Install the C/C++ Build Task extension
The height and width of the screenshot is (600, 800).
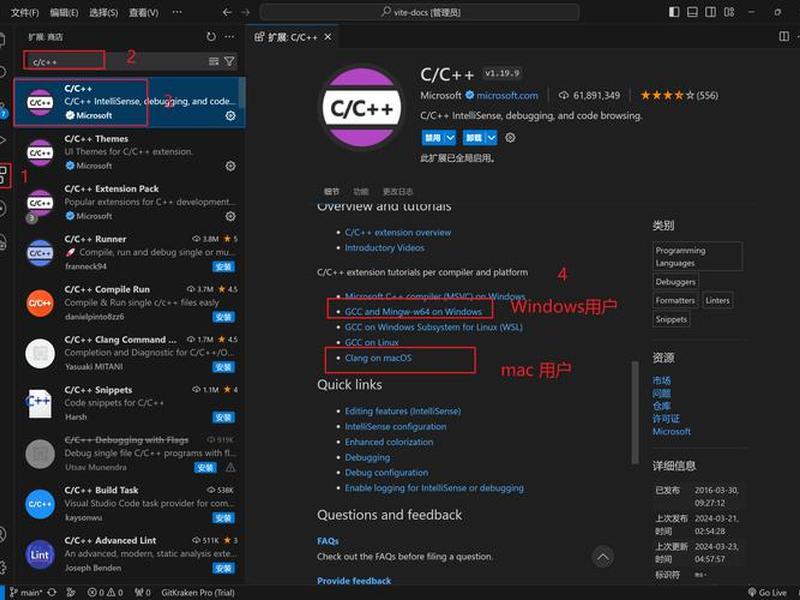click(223, 518)
